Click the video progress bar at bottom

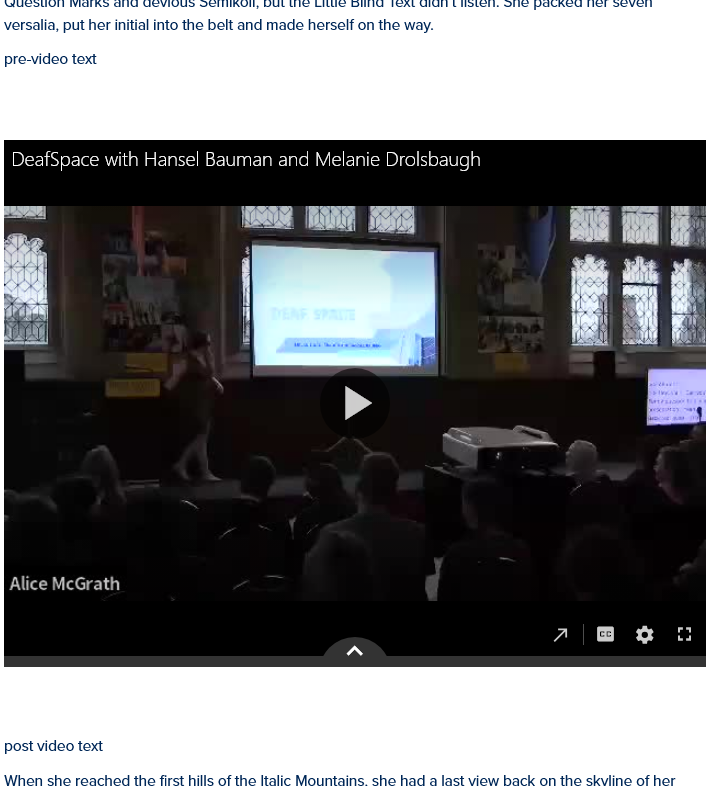354,662
